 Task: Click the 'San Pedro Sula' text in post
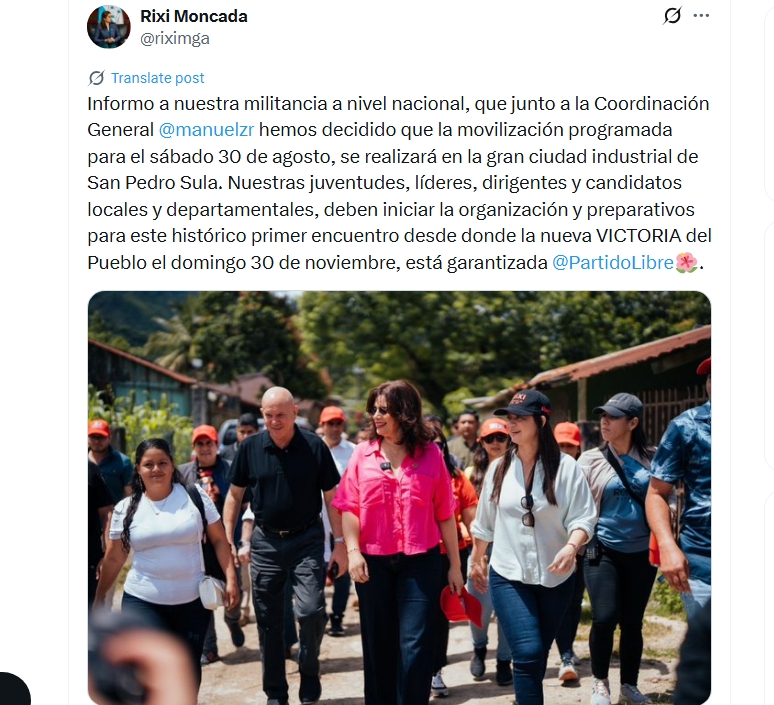click(x=153, y=183)
